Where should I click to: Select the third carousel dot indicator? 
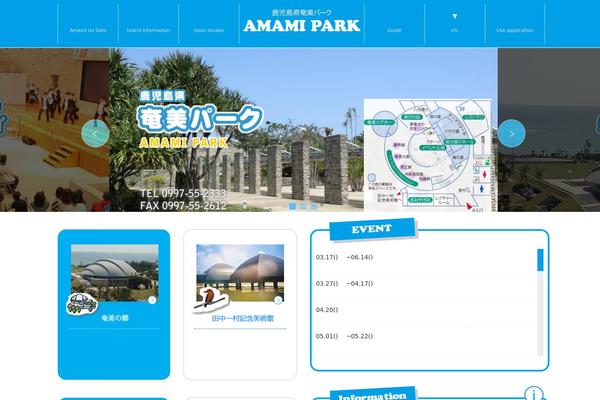314,206
